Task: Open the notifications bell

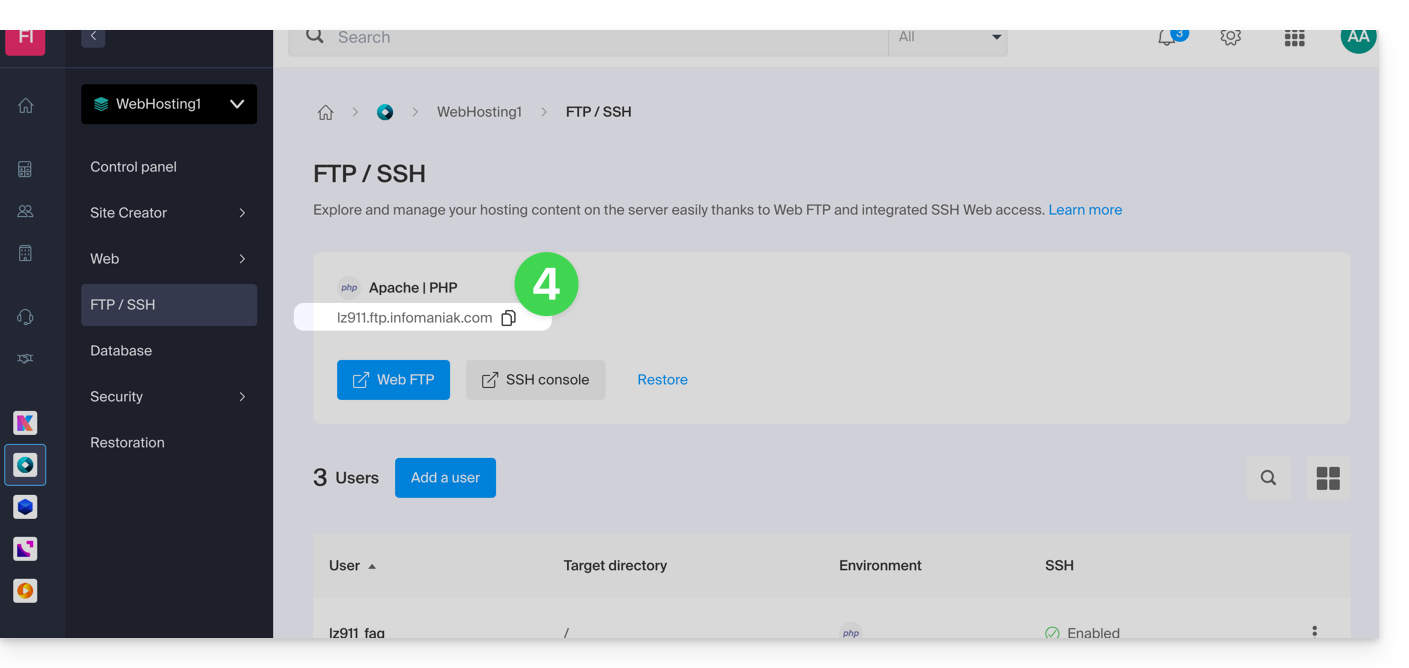Action: click(1167, 38)
